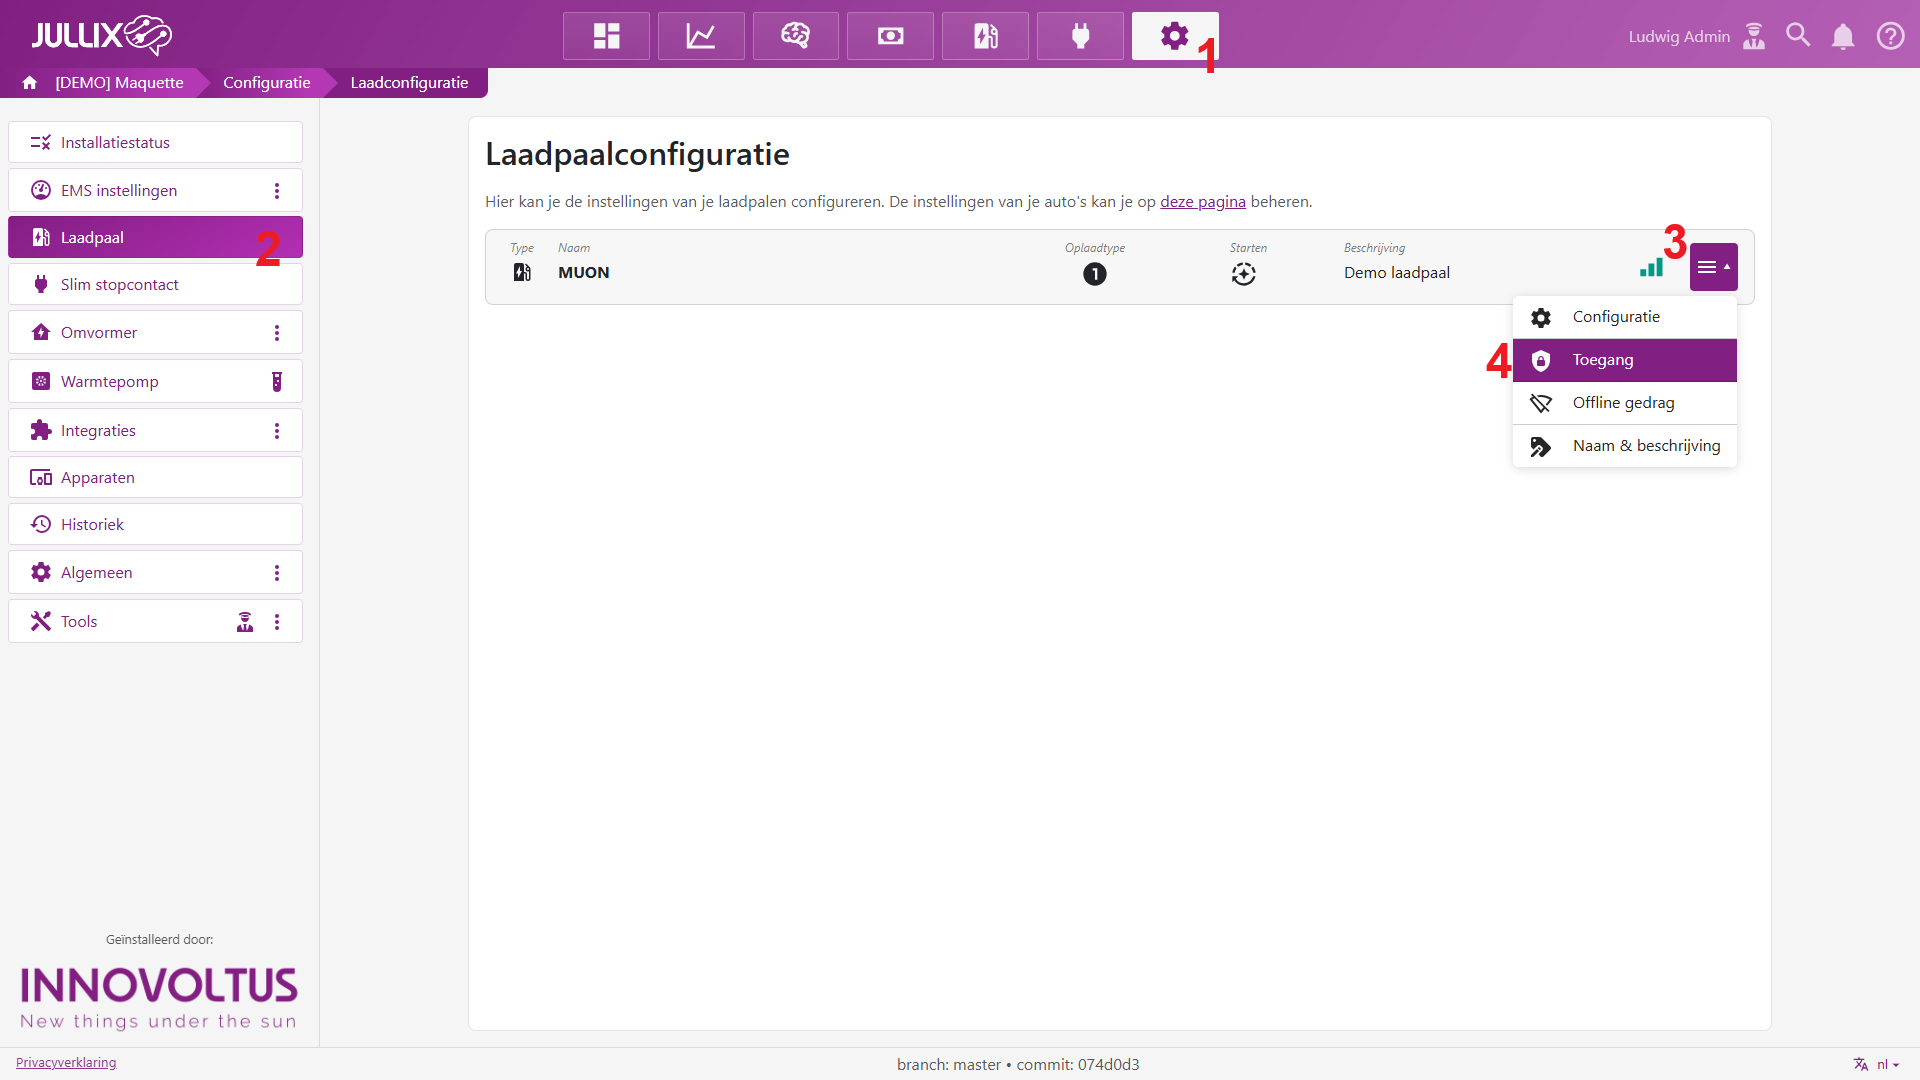Click the brain algorithm icon in toolbar
Viewport: 1920px width, 1080px height.
click(x=795, y=36)
